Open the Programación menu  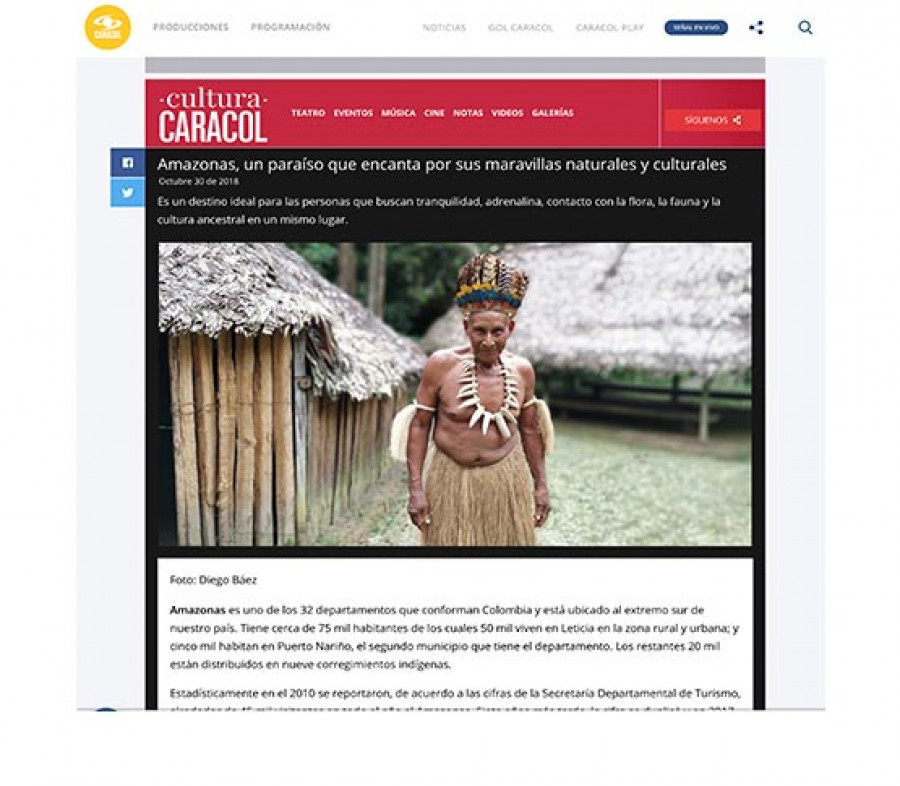290,27
